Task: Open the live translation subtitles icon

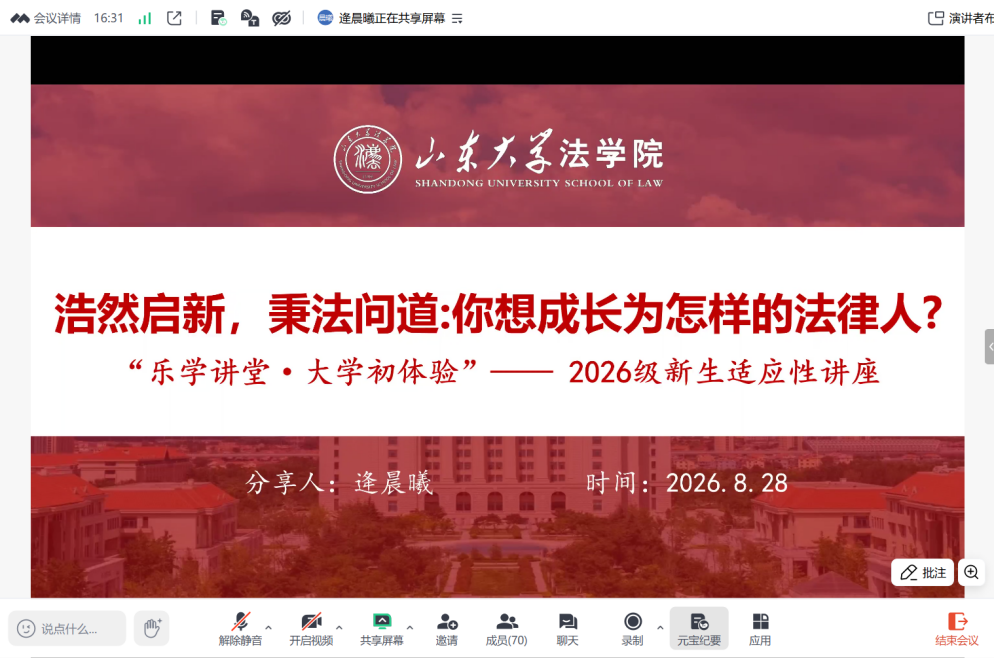Action: pyautogui.click(x=250, y=18)
